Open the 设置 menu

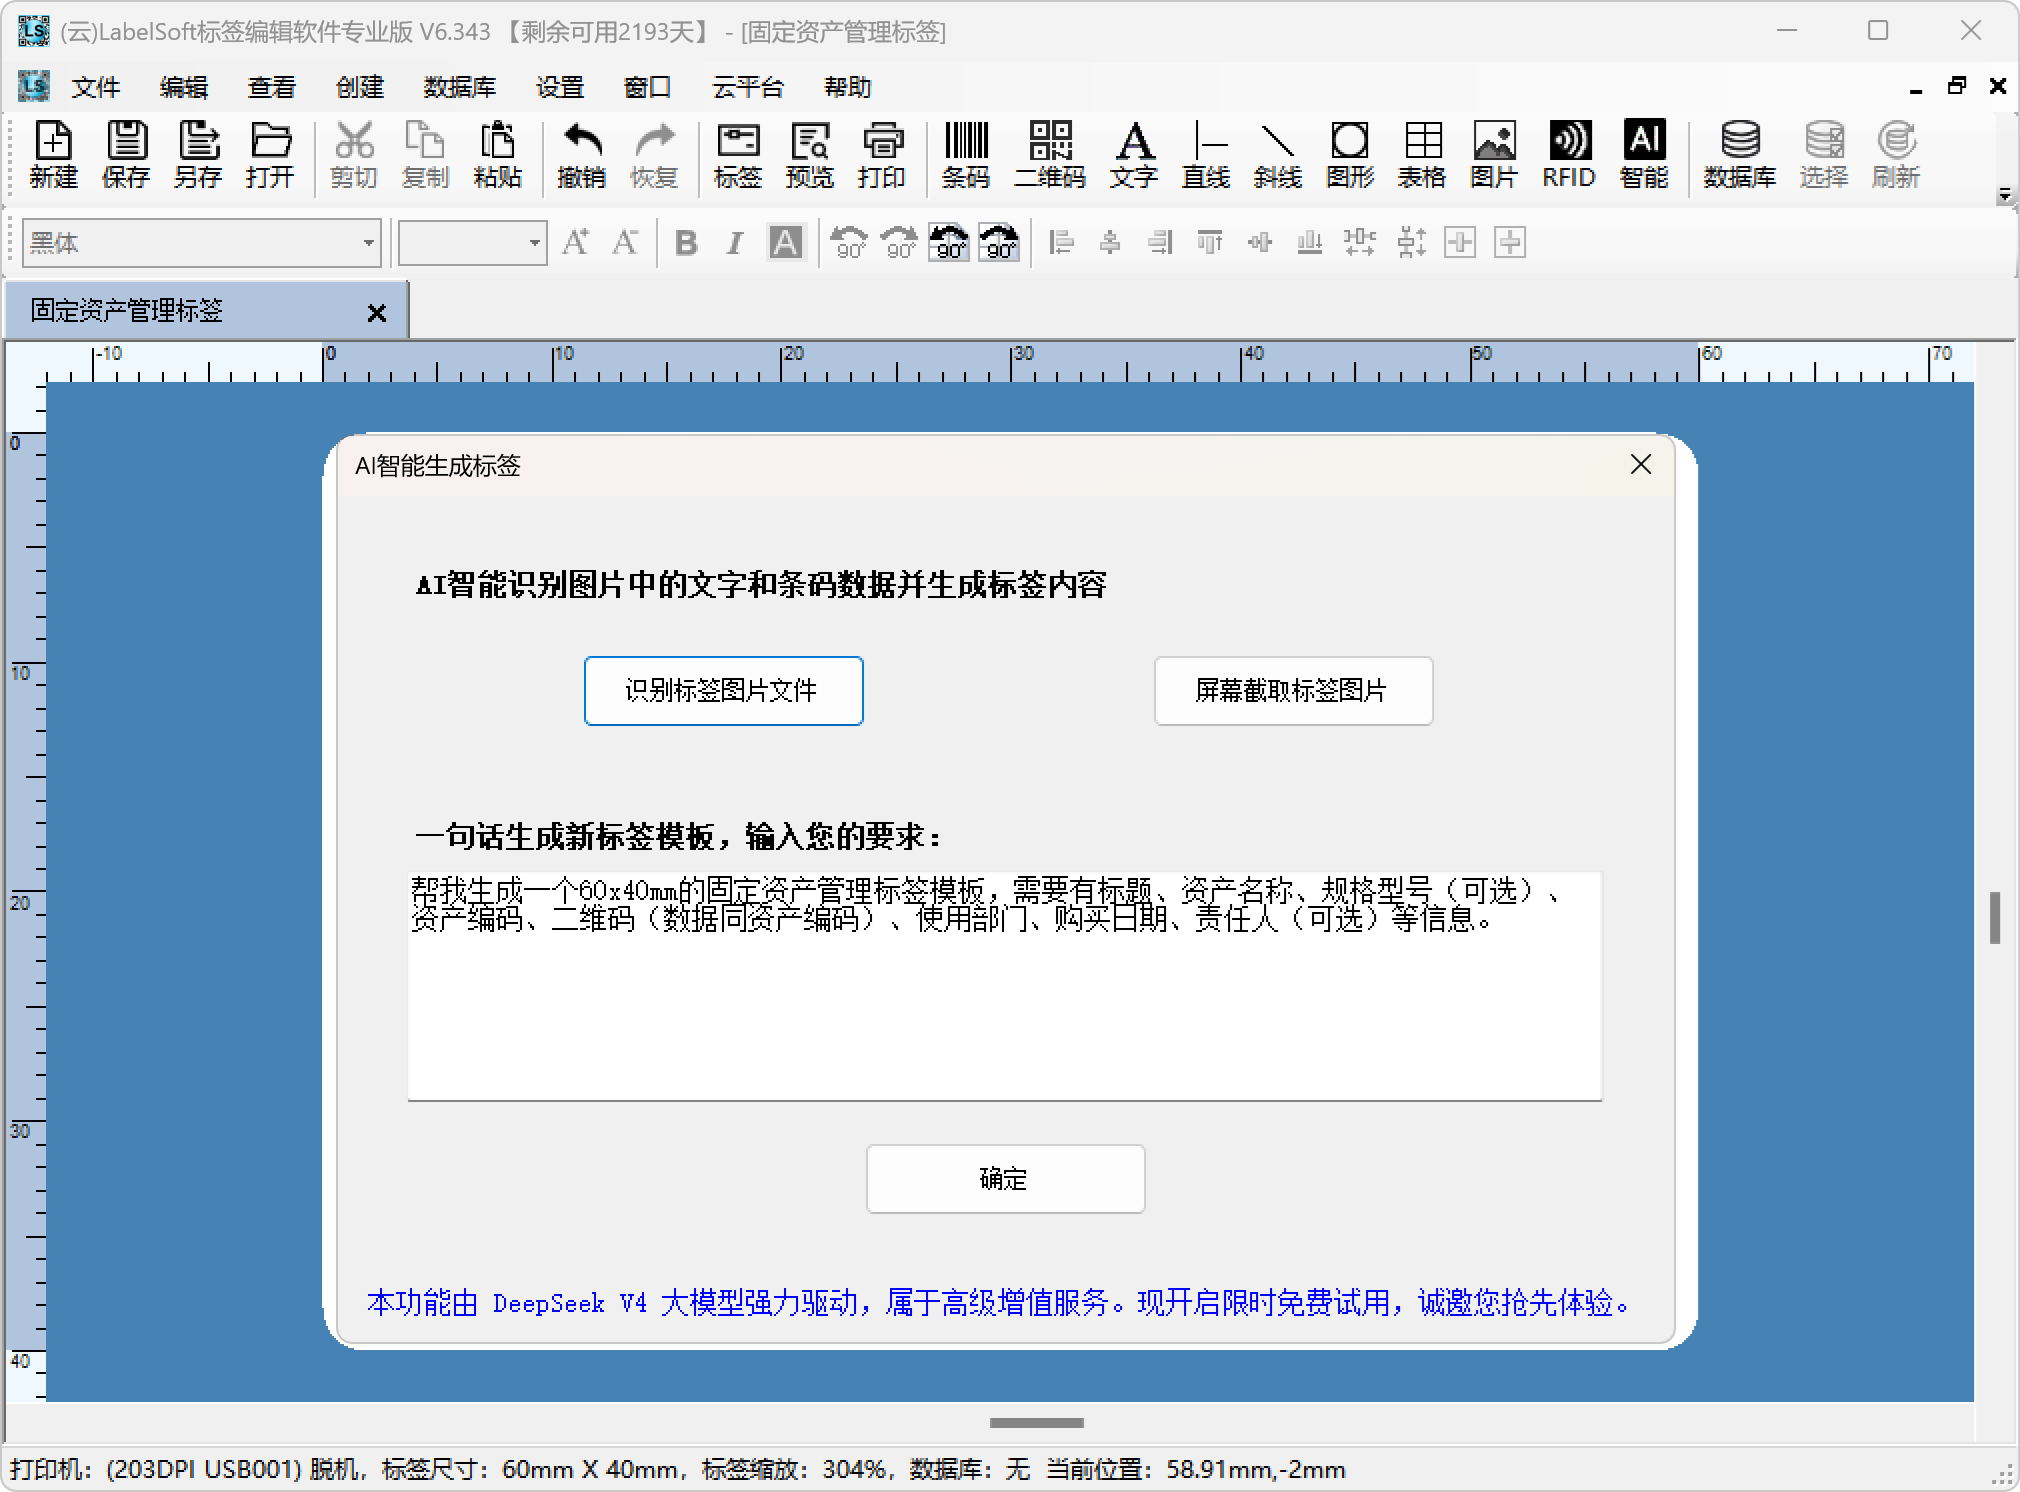(x=560, y=88)
